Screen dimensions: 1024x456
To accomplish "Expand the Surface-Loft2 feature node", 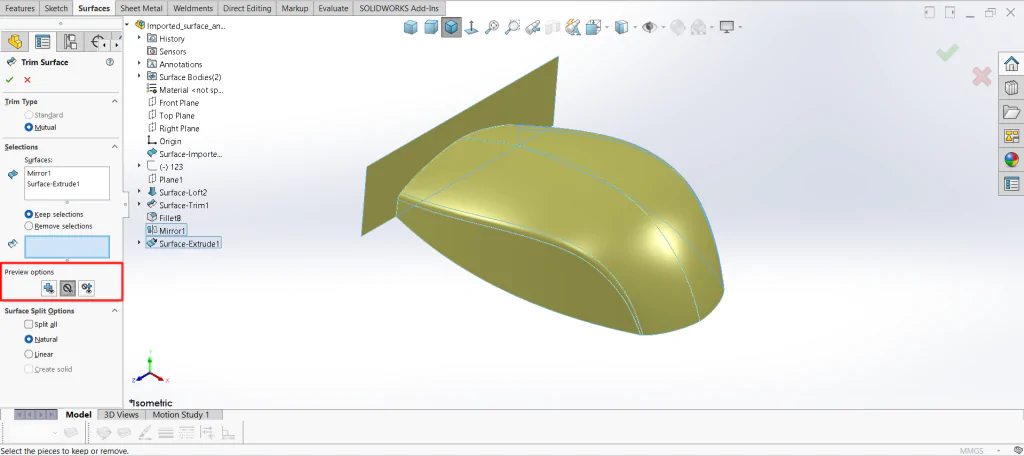I will click(139, 192).
